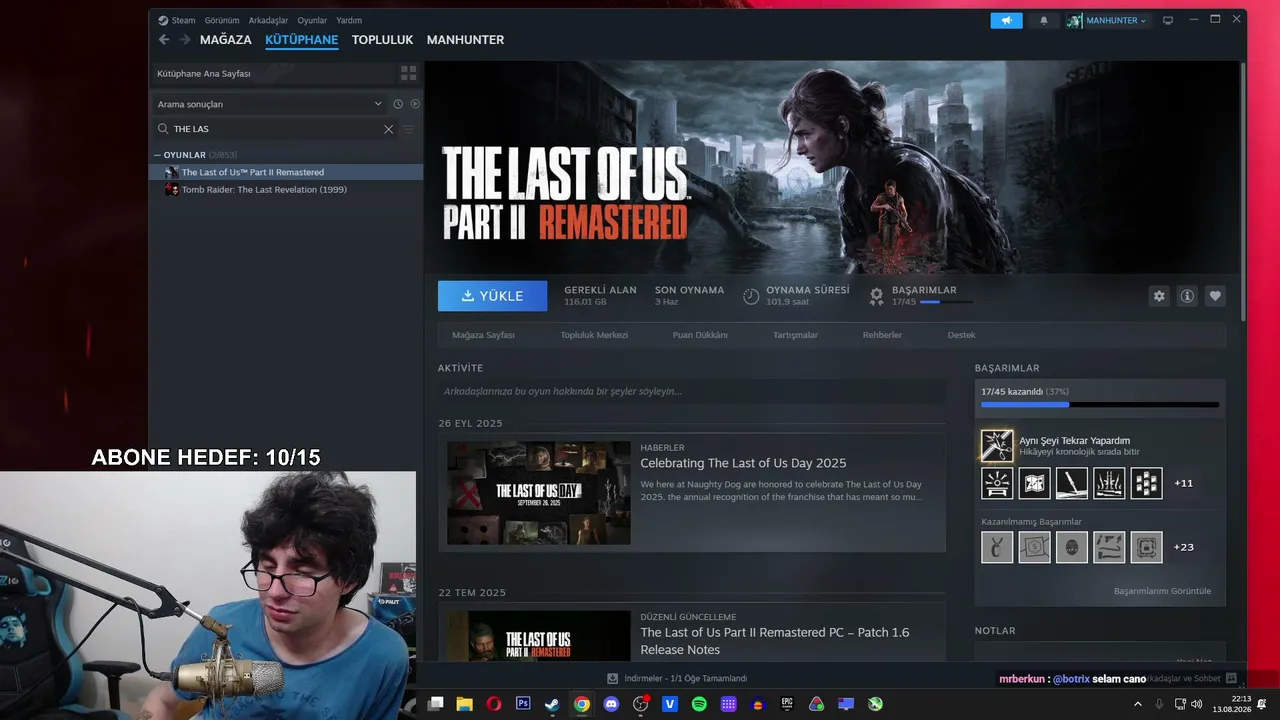Install the game with YÜKLE button
This screenshot has height=720, width=1280.
tap(493, 296)
